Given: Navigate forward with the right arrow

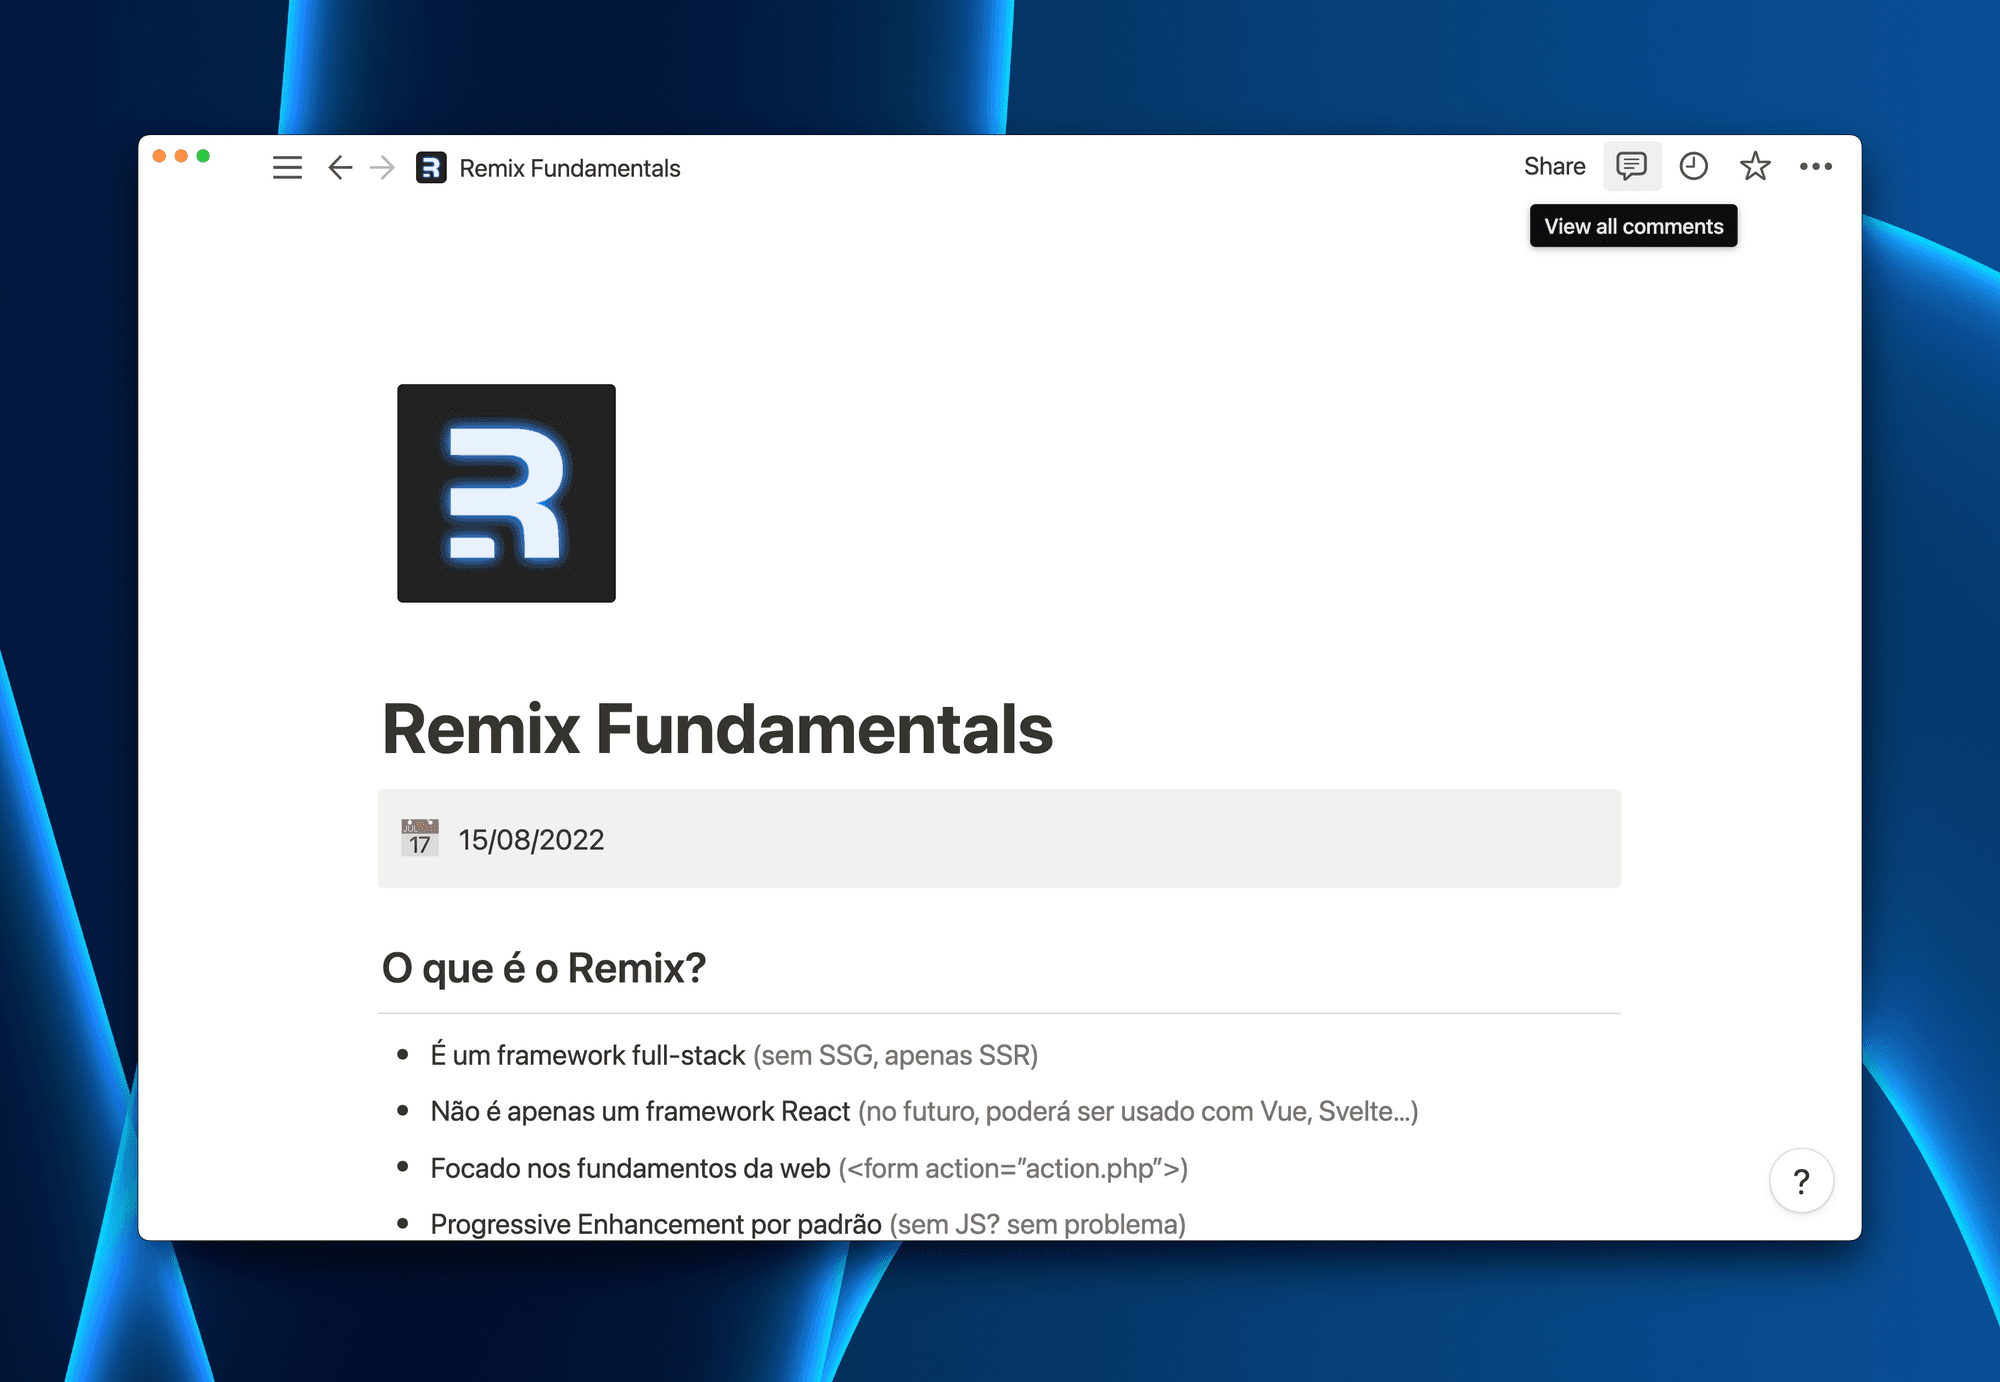Looking at the screenshot, I should pos(381,168).
